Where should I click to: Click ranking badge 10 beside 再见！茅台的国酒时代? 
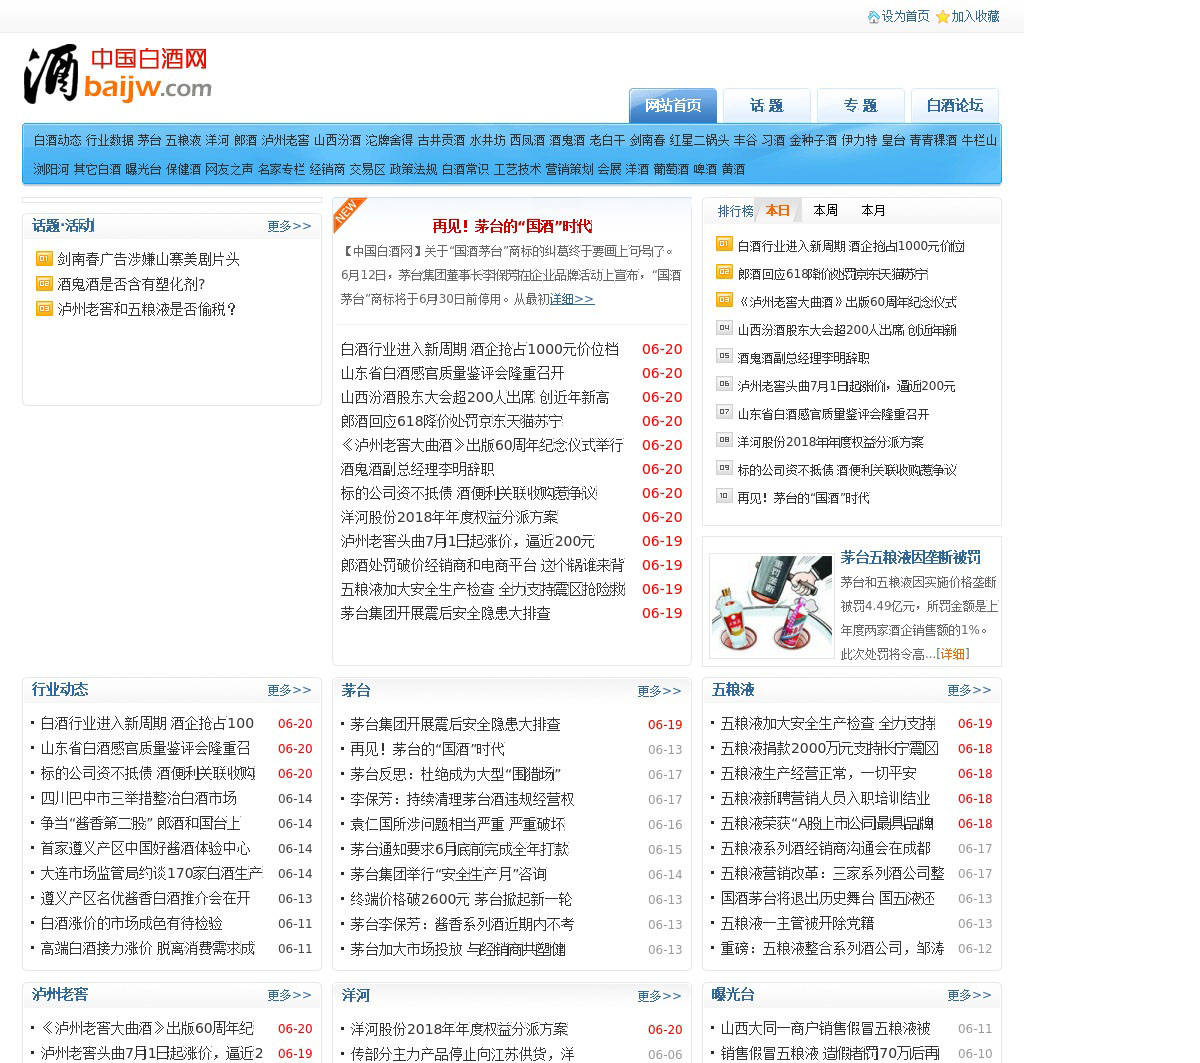point(724,496)
